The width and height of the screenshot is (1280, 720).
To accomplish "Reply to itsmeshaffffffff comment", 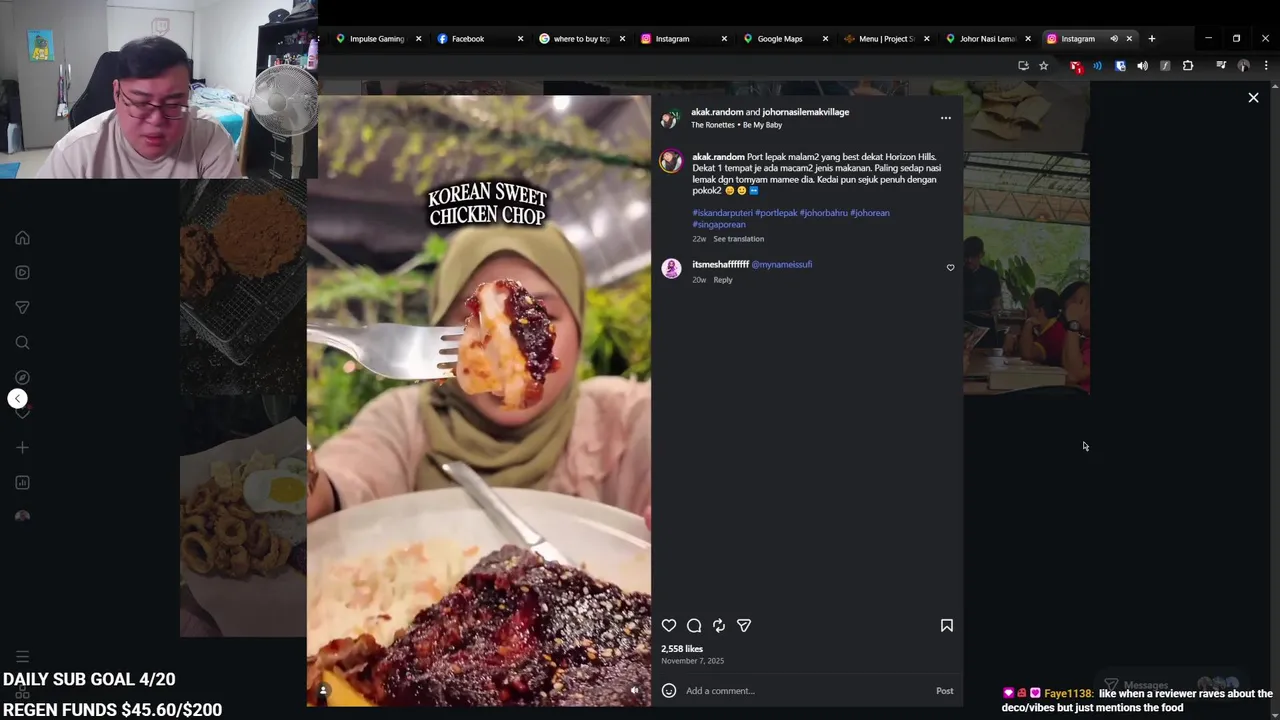I will [723, 280].
